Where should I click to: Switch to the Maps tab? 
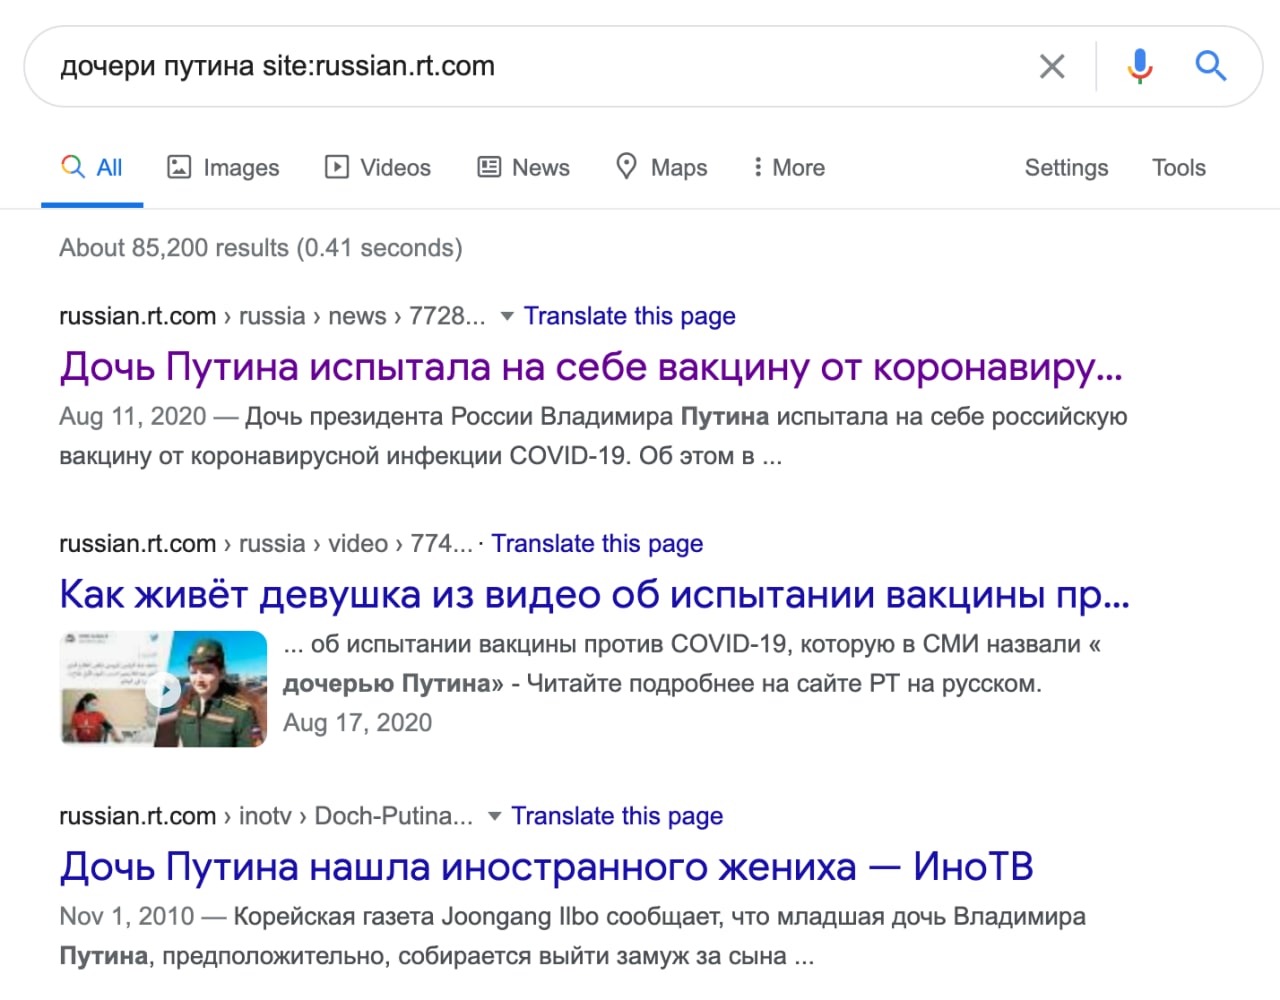pyautogui.click(x=661, y=168)
